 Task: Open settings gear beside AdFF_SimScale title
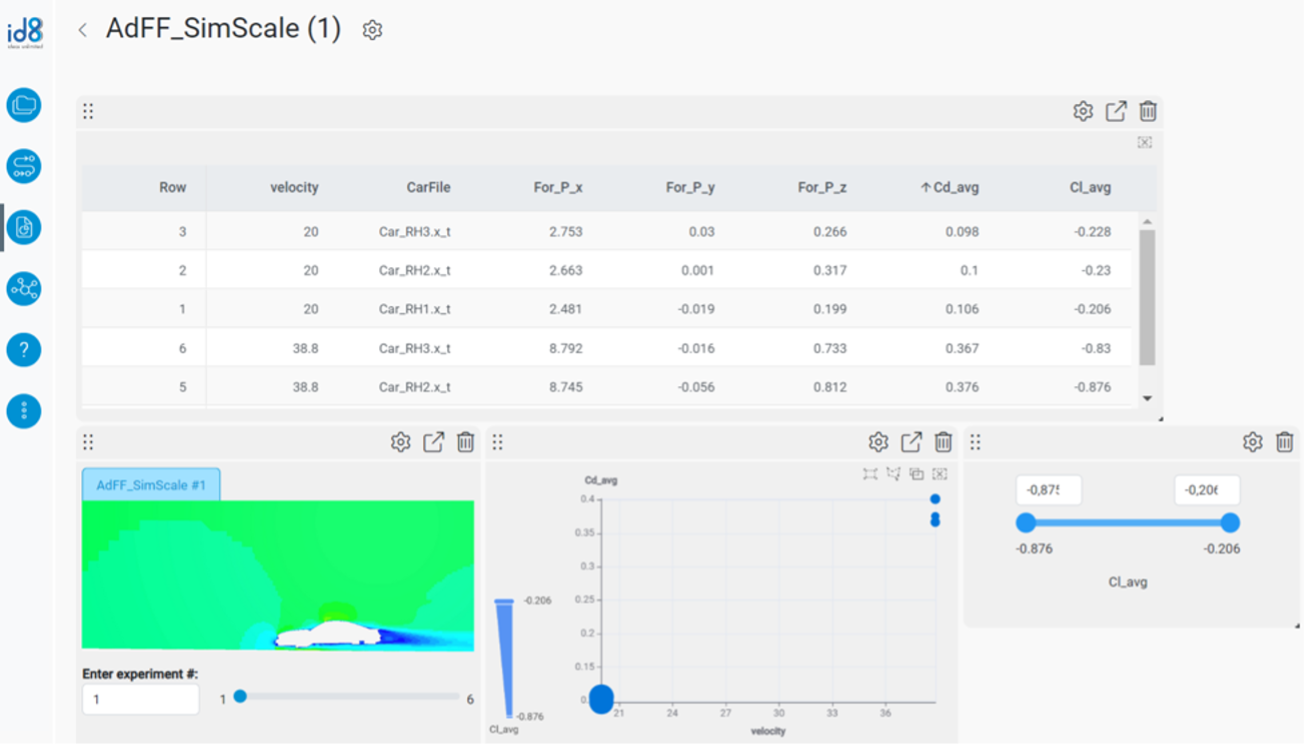pos(372,30)
